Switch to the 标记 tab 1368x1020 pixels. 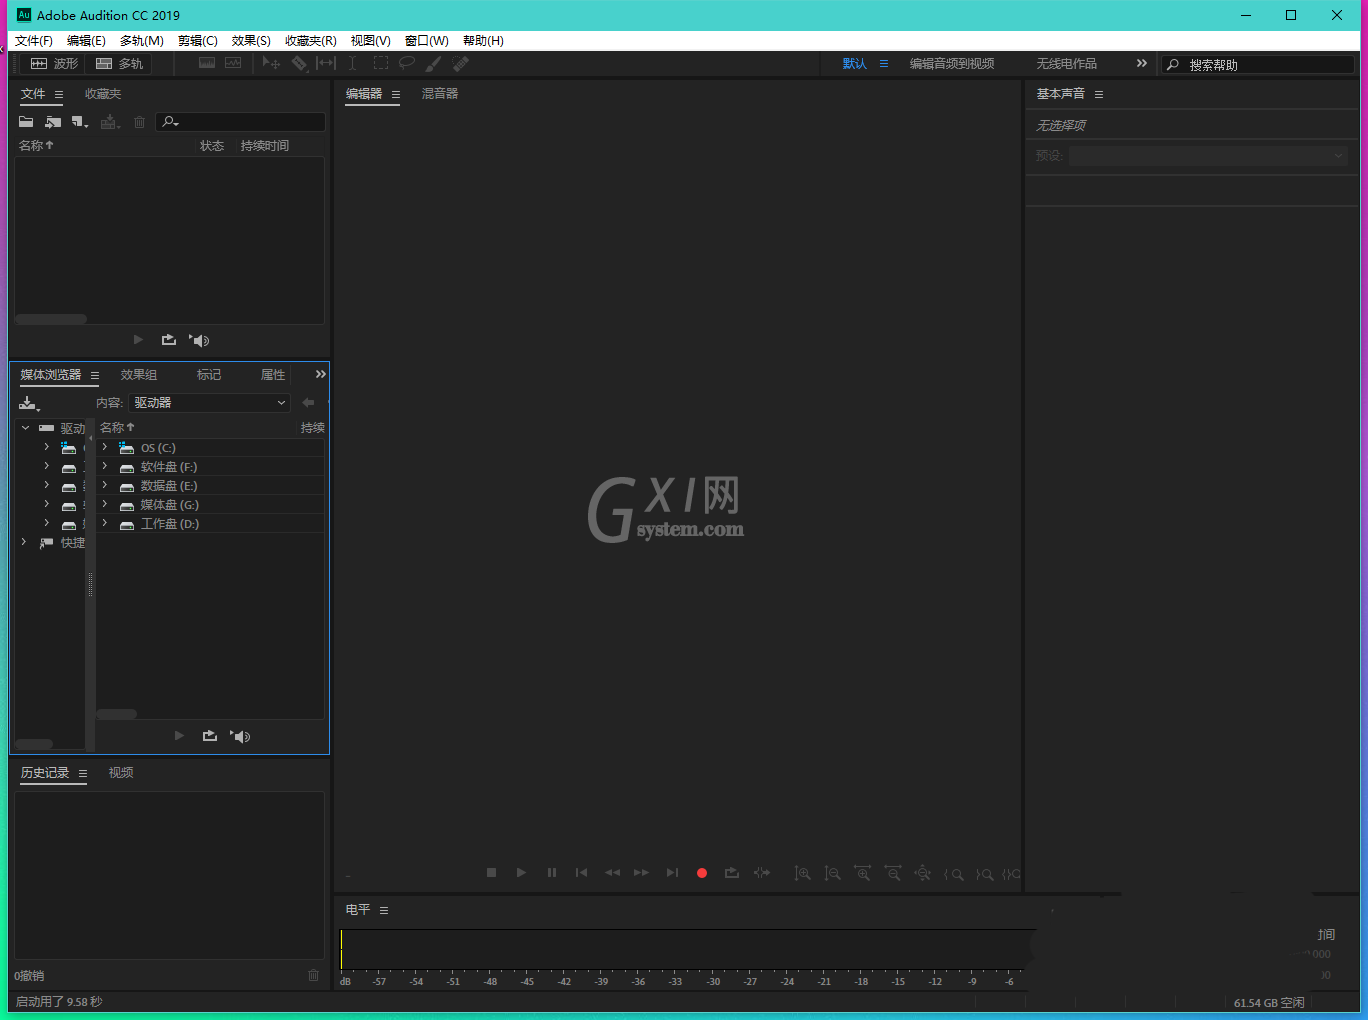(209, 375)
